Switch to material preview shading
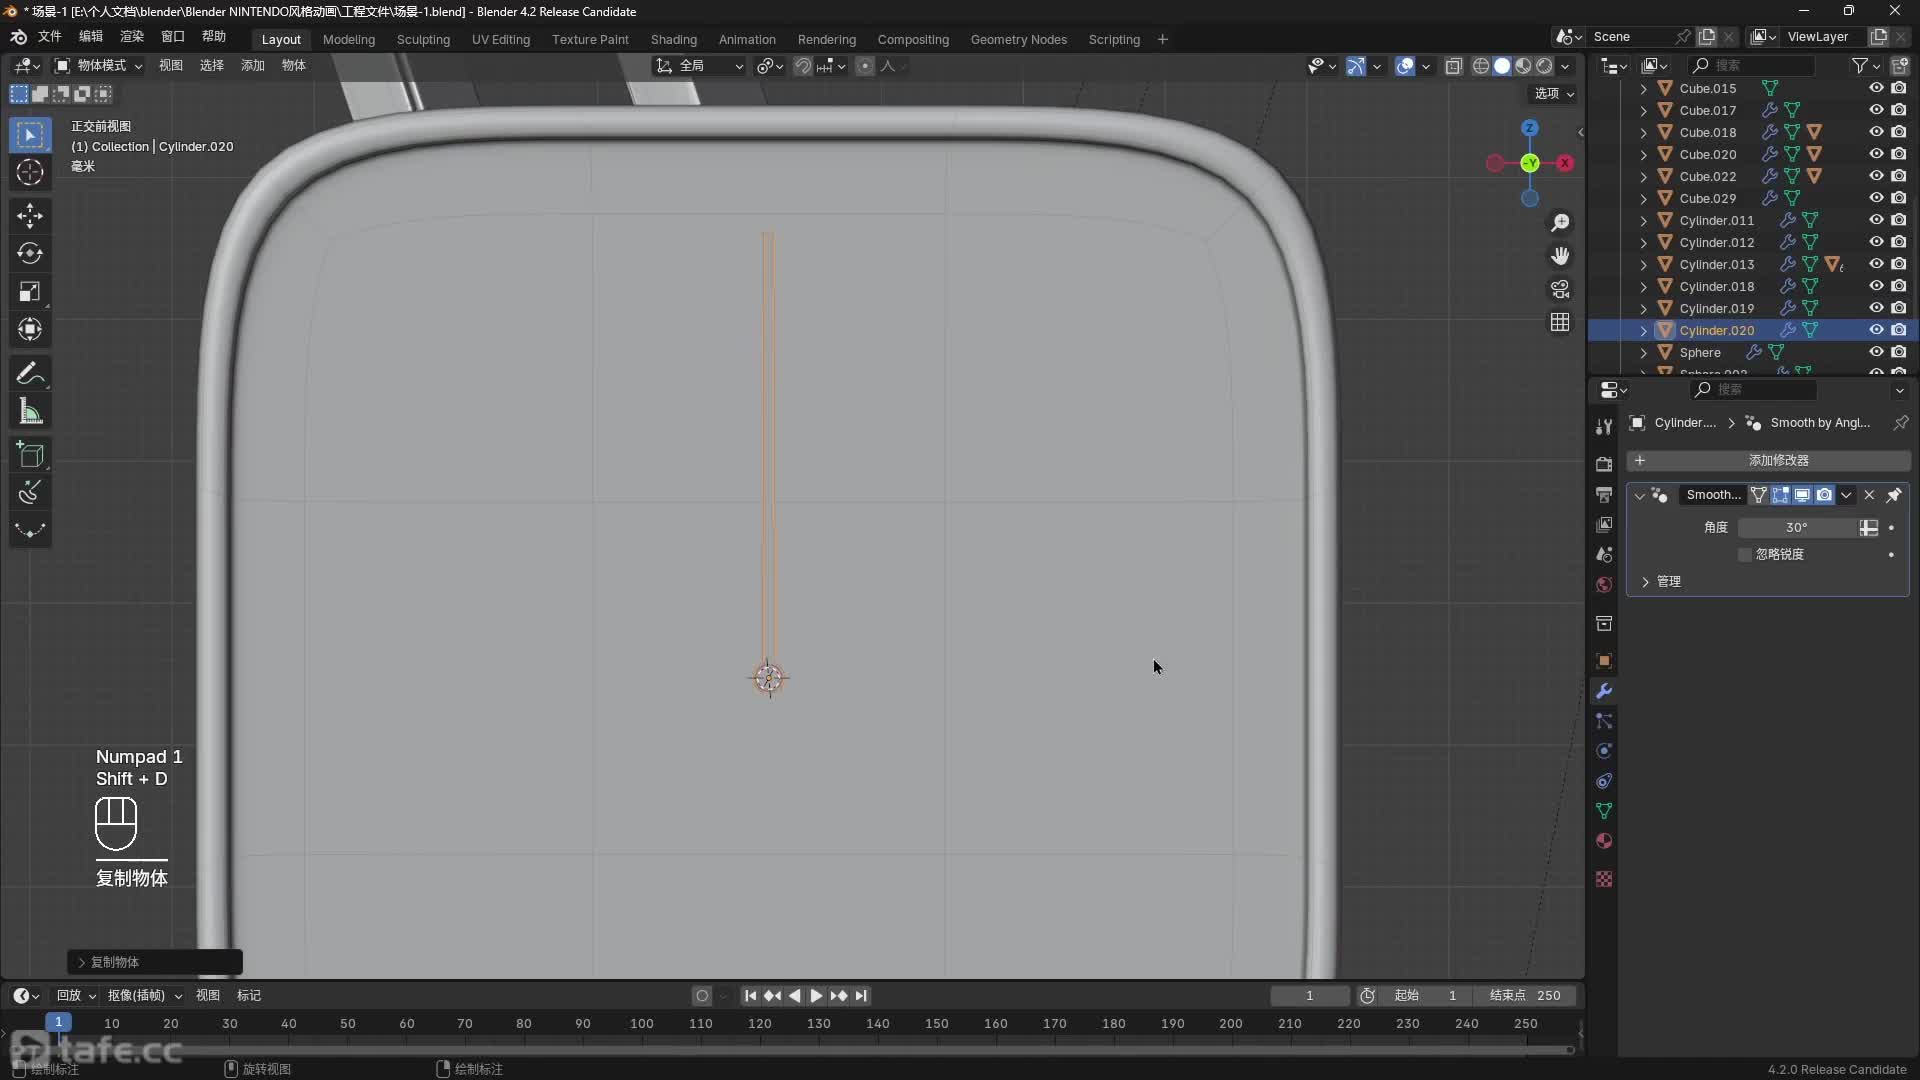The height and width of the screenshot is (1080, 1920). pos(1523,66)
